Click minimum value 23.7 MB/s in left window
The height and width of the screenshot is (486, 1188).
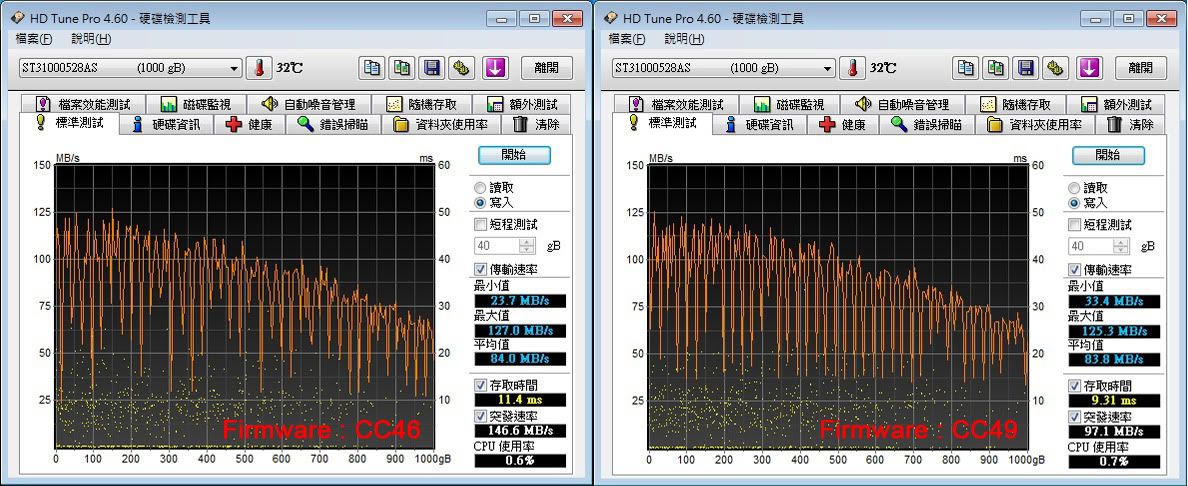[520, 301]
